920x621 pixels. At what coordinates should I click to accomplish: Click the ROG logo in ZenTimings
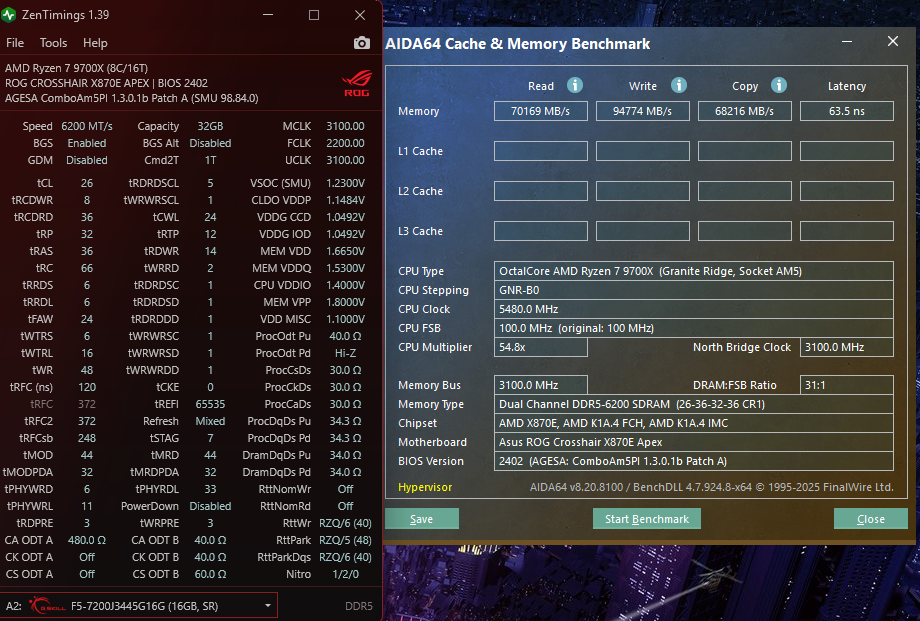pos(356,83)
